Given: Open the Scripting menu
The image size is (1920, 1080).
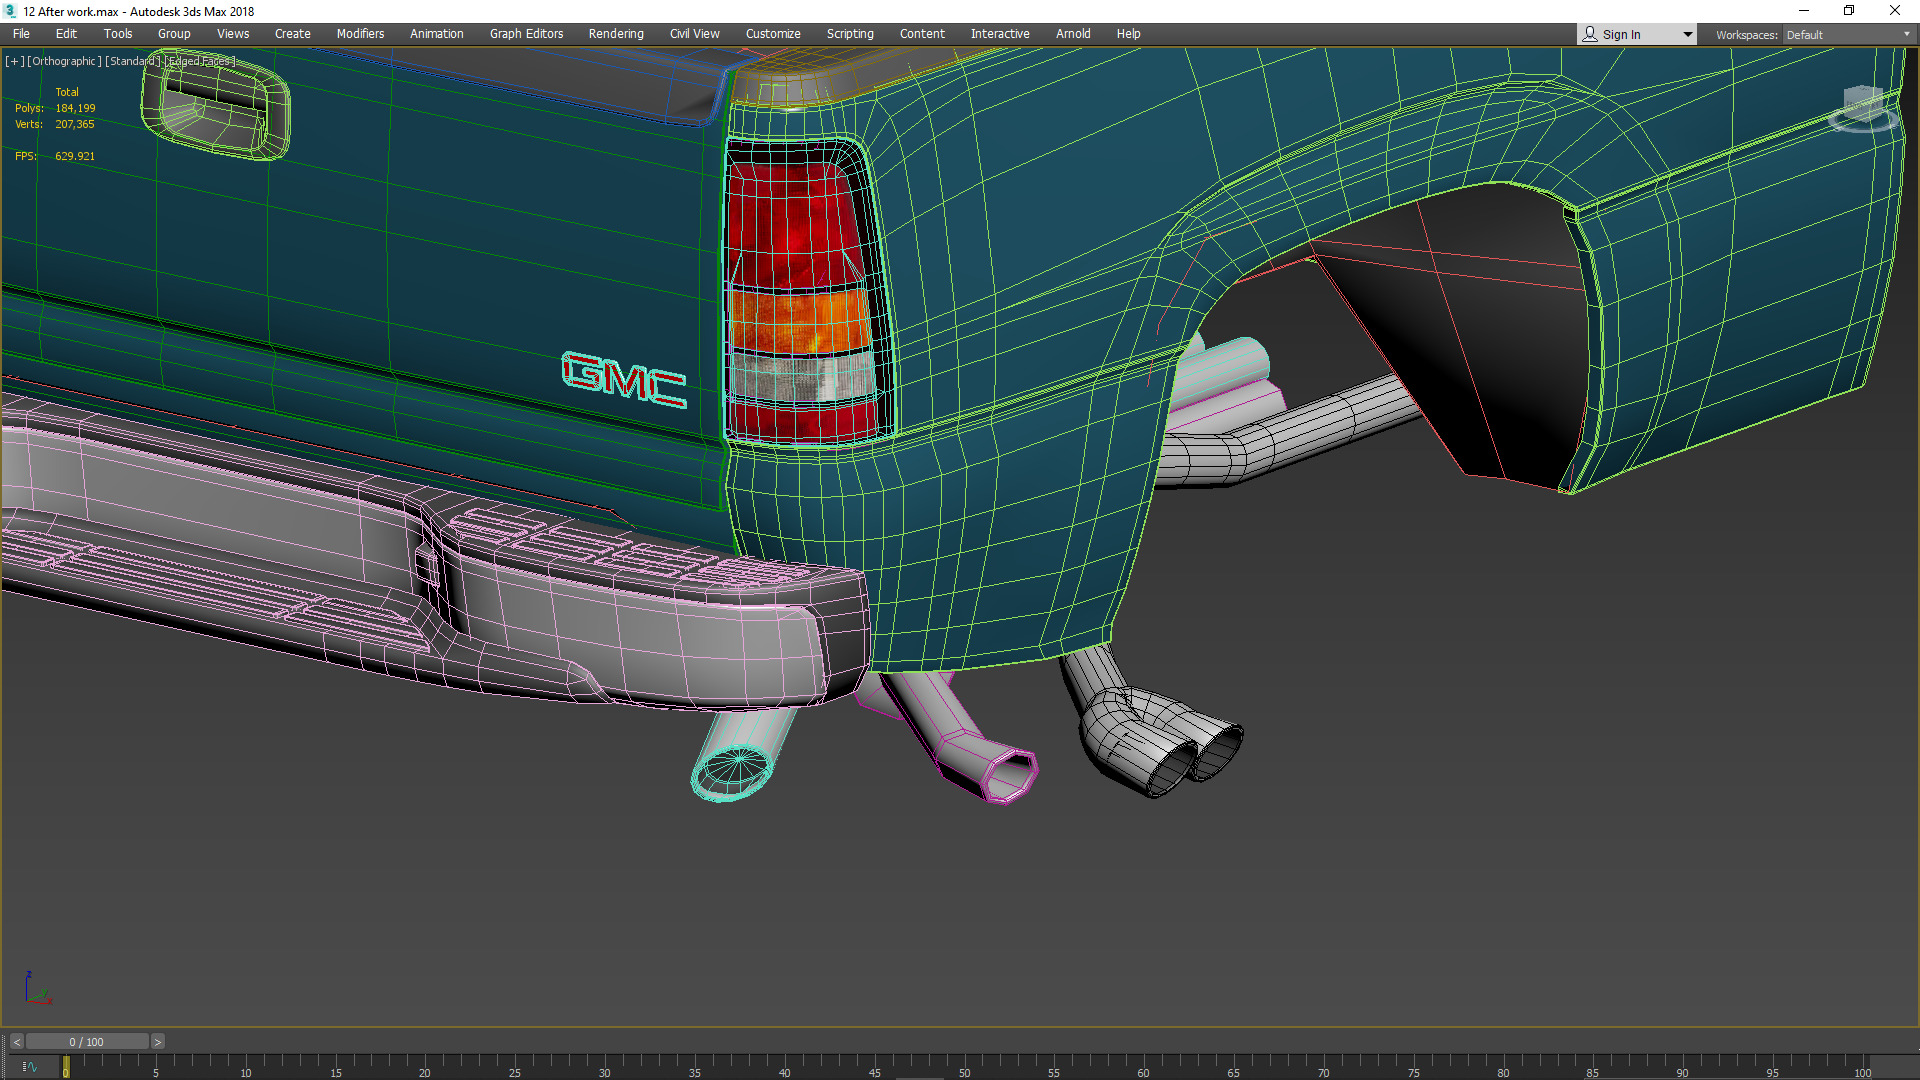Looking at the screenshot, I should coord(849,34).
